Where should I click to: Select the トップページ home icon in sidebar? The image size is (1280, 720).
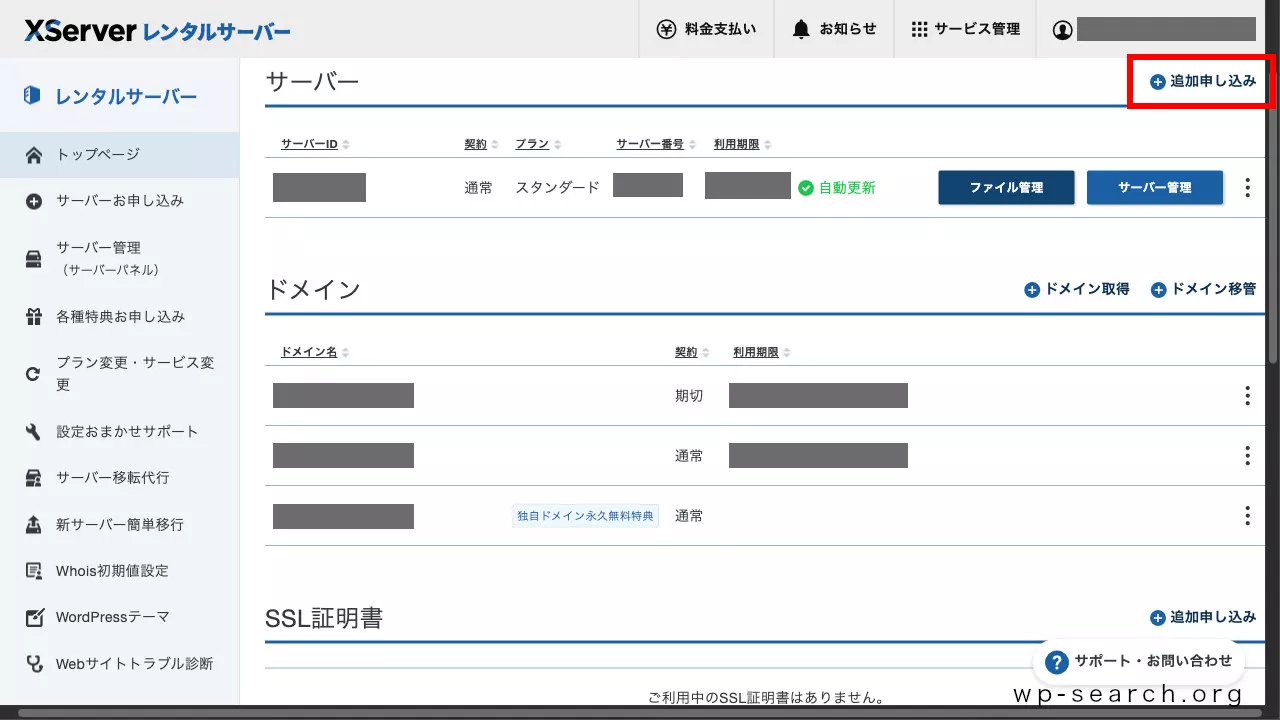(x=32, y=155)
